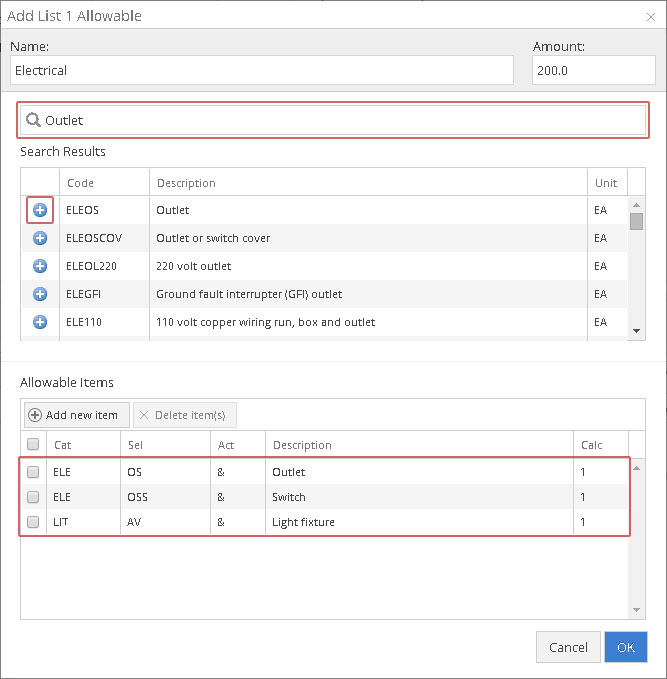Click the magnifier search icon

(x=33, y=120)
